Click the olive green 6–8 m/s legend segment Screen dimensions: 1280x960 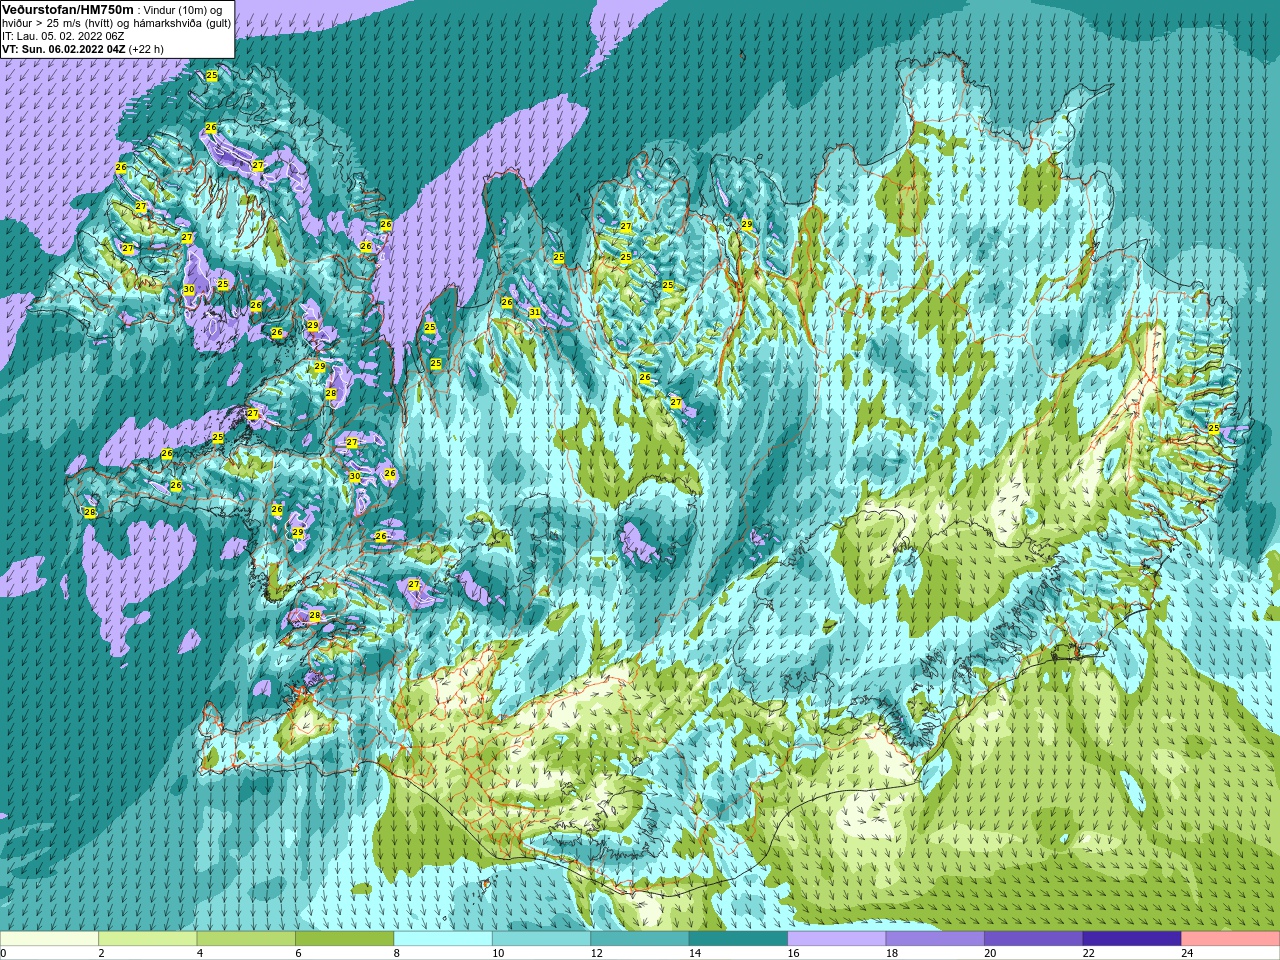coord(345,939)
